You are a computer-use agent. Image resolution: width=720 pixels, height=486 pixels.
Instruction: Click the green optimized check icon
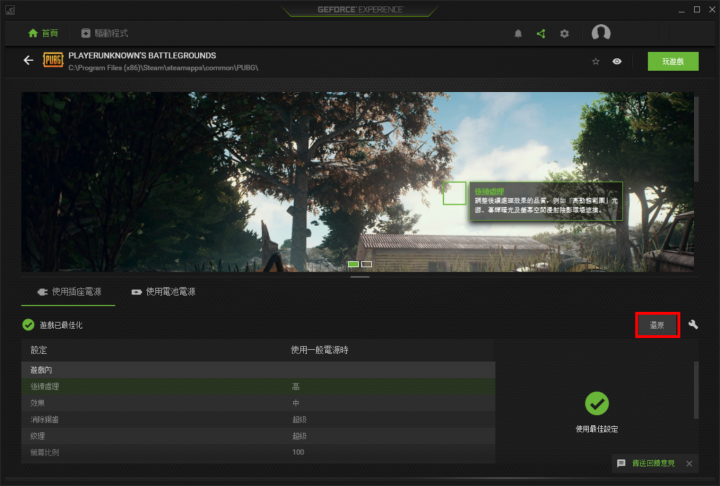click(x=28, y=325)
